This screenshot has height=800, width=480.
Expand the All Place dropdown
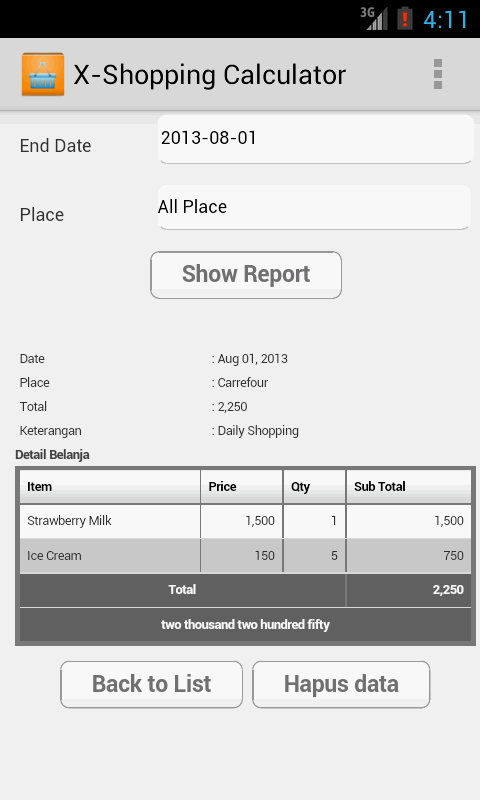[314, 207]
